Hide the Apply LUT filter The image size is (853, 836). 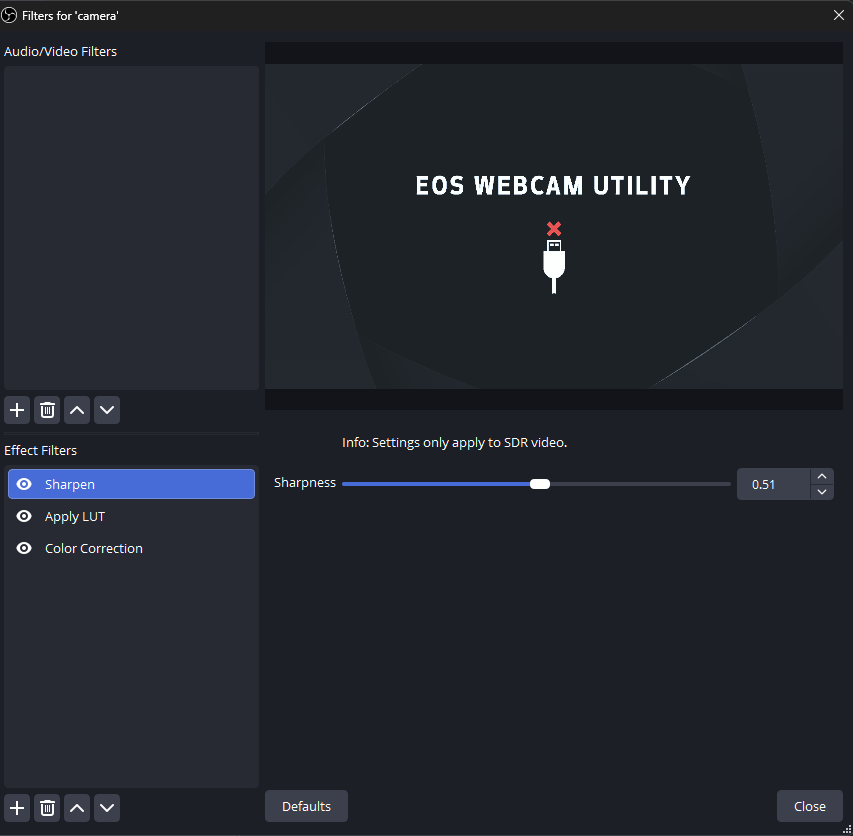[x=24, y=516]
